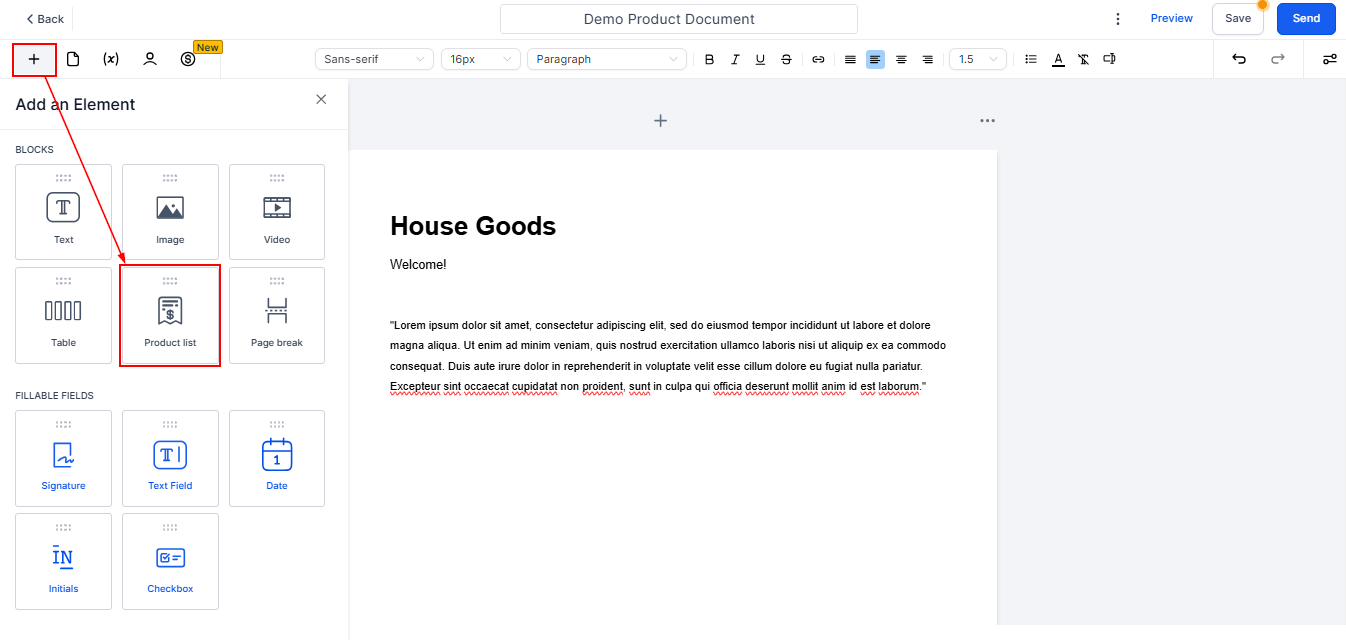Select the Table block
The height and width of the screenshot is (640, 1346).
click(64, 315)
